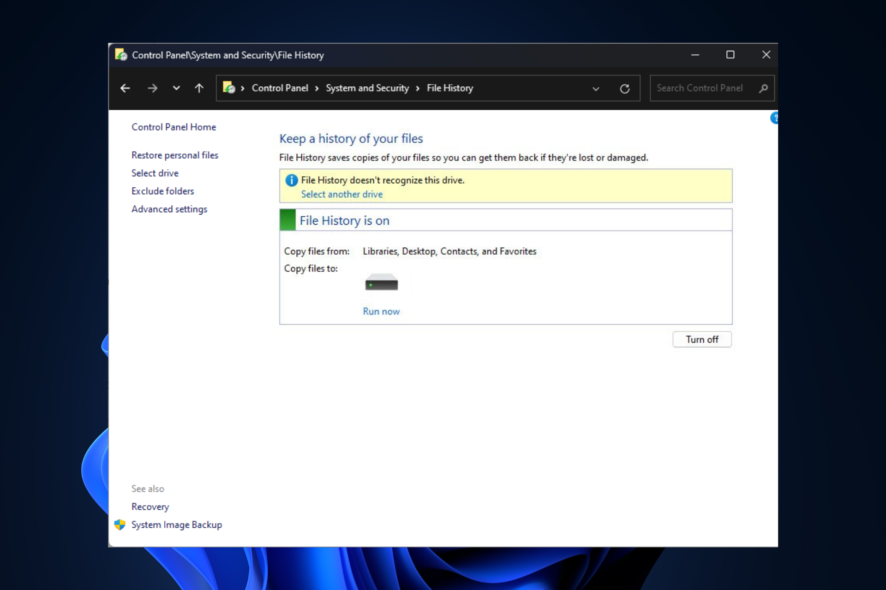The height and width of the screenshot is (590, 886).
Task: Click the drive not recognized message
Action: 383,180
